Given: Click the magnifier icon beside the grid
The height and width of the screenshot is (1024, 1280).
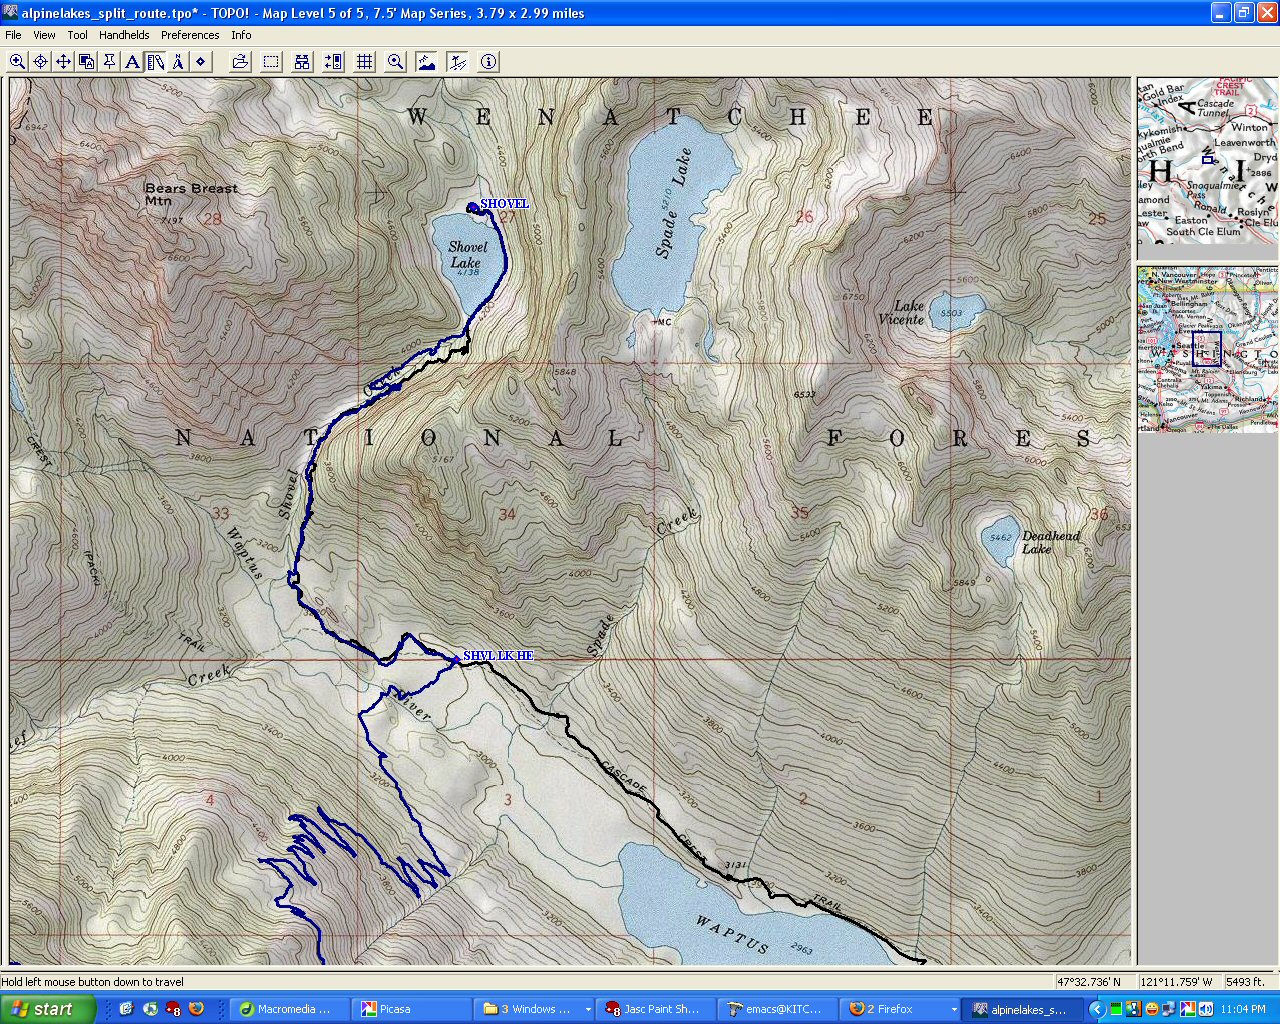Looking at the screenshot, I should [396, 62].
